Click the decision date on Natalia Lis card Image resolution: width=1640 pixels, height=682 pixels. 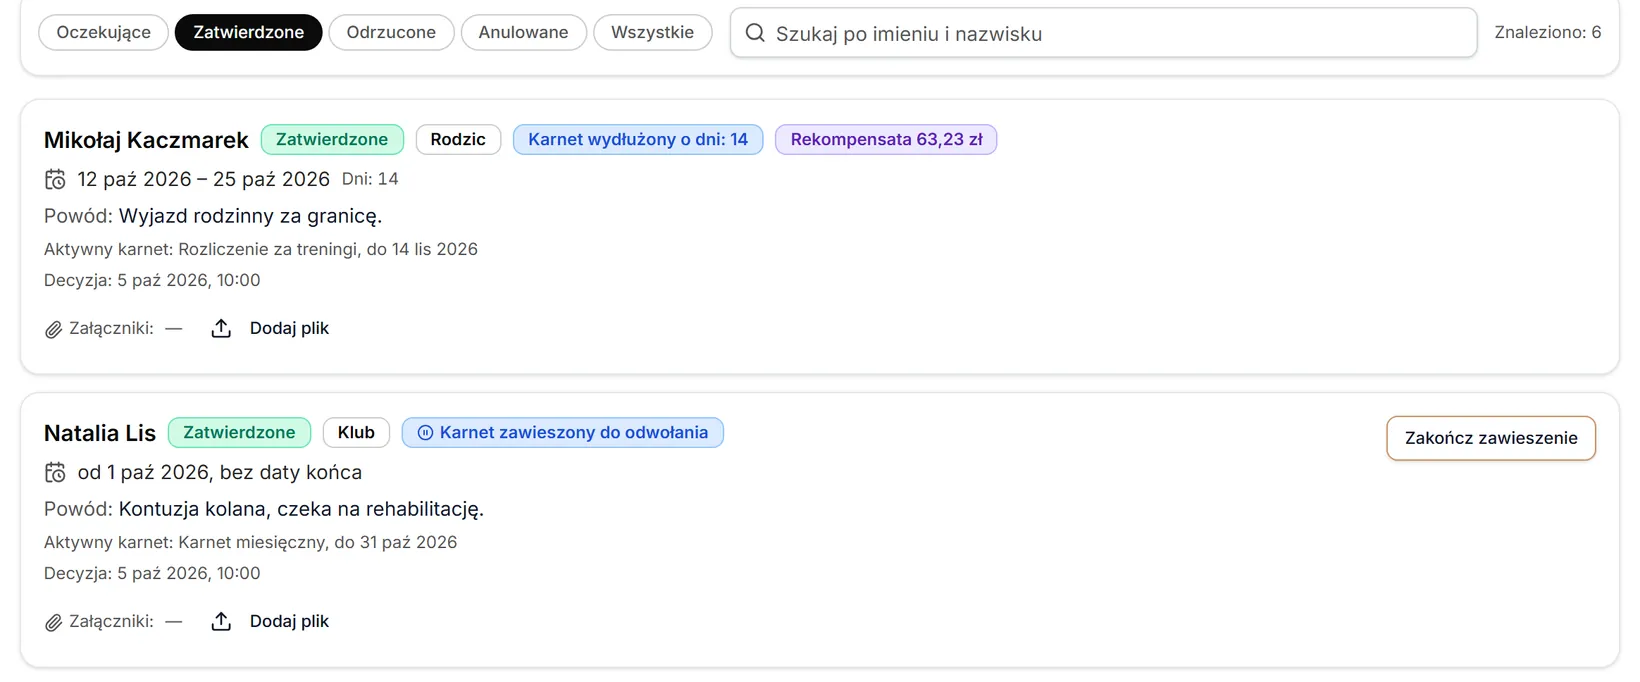(x=152, y=573)
